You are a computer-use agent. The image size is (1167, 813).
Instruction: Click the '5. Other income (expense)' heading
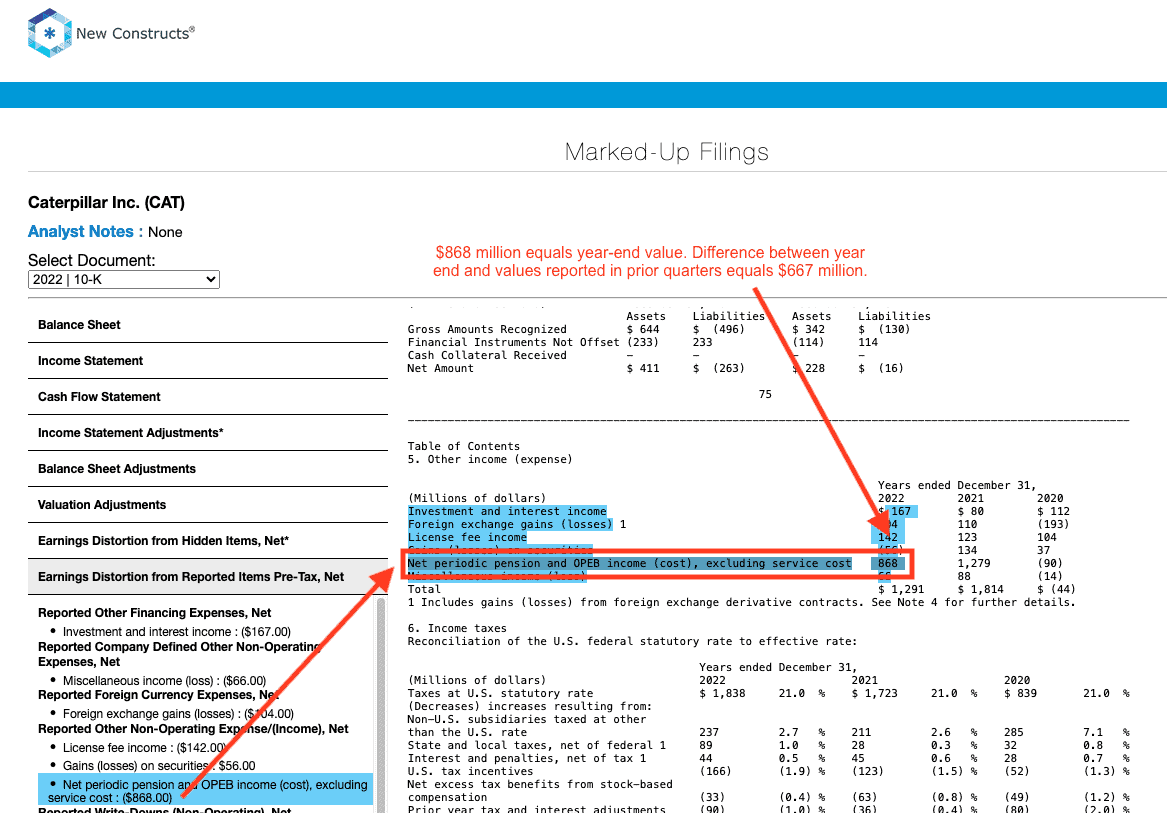coord(490,459)
